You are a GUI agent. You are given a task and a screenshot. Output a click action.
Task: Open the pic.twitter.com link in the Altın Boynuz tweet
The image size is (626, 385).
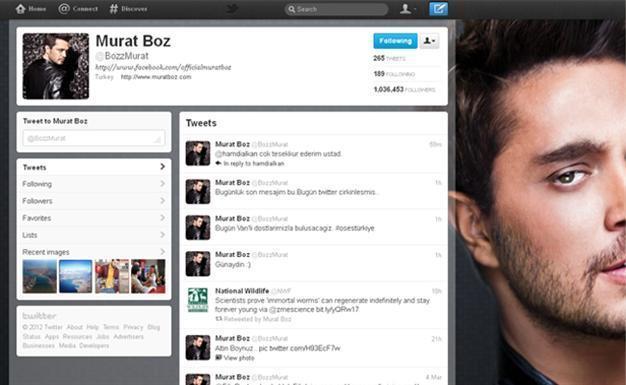click(299, 348)
